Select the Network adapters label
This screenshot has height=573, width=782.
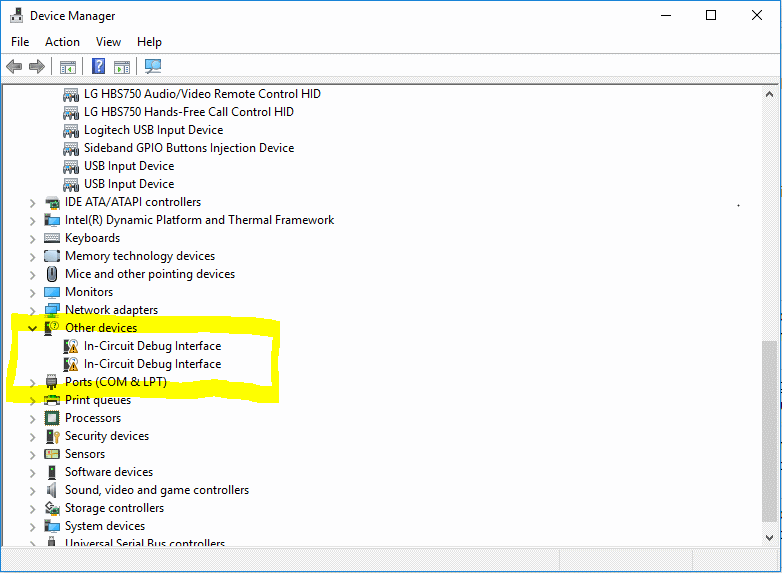[112, 310]
